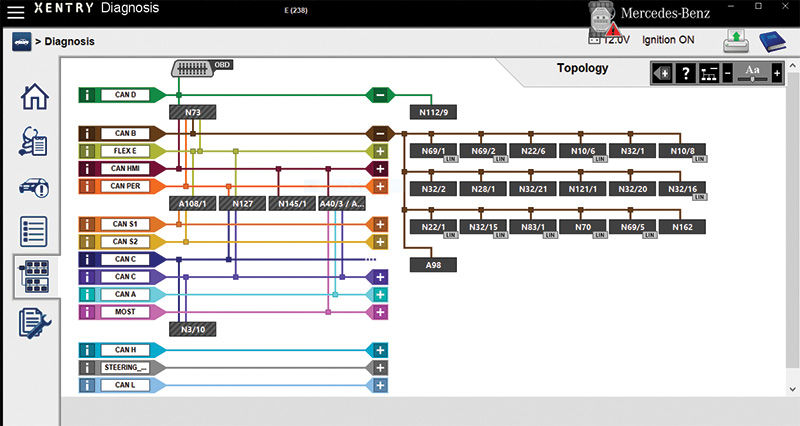The width and height of the screenshot is (800, 426).
Task: Open vehicle fault warning icon in sidebar
Action: tap(34, 187)
